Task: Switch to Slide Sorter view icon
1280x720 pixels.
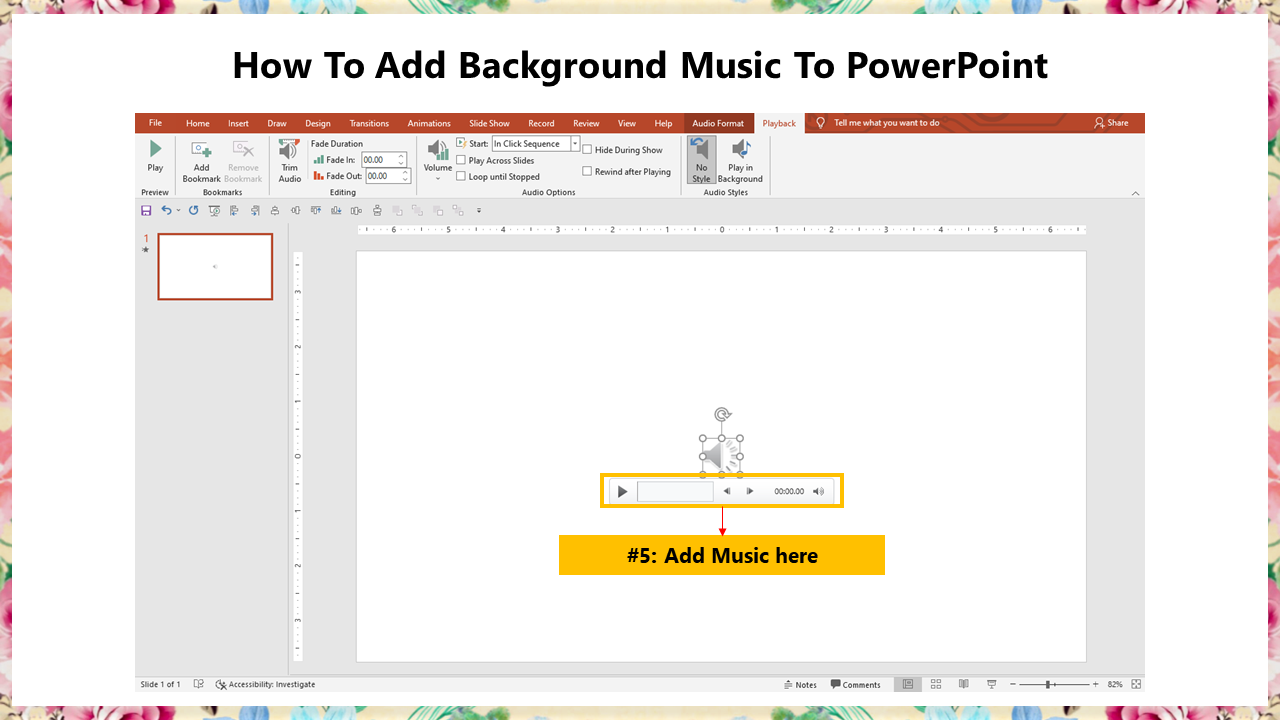Action: point(936,684)
